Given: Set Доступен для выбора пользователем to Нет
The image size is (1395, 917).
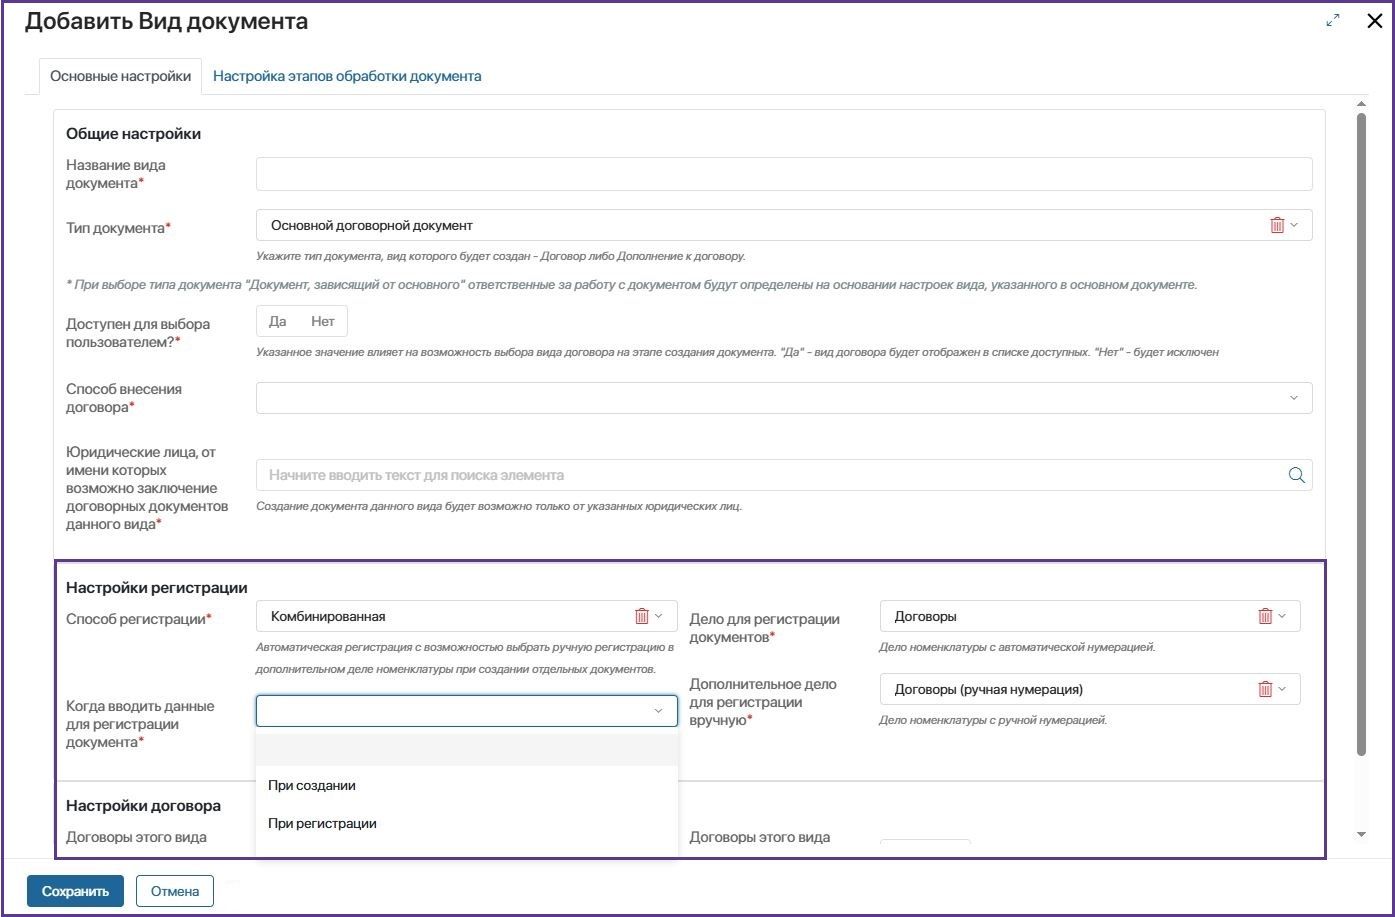Looking at the screenshot, I should point(322,321).
